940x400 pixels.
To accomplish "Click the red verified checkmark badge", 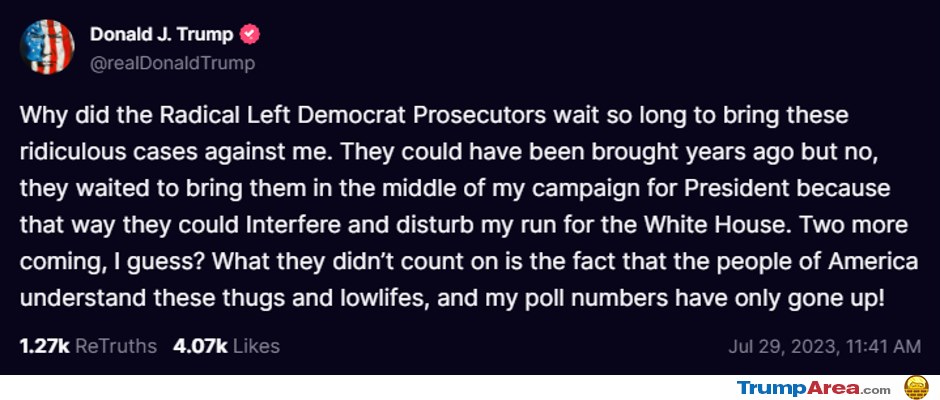I will [x=250, y=35].
